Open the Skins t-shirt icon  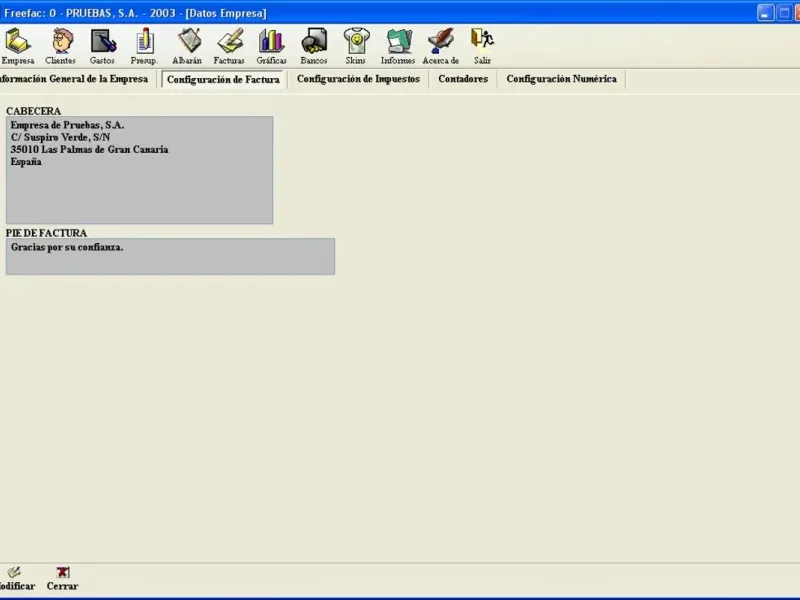(356, 46)
